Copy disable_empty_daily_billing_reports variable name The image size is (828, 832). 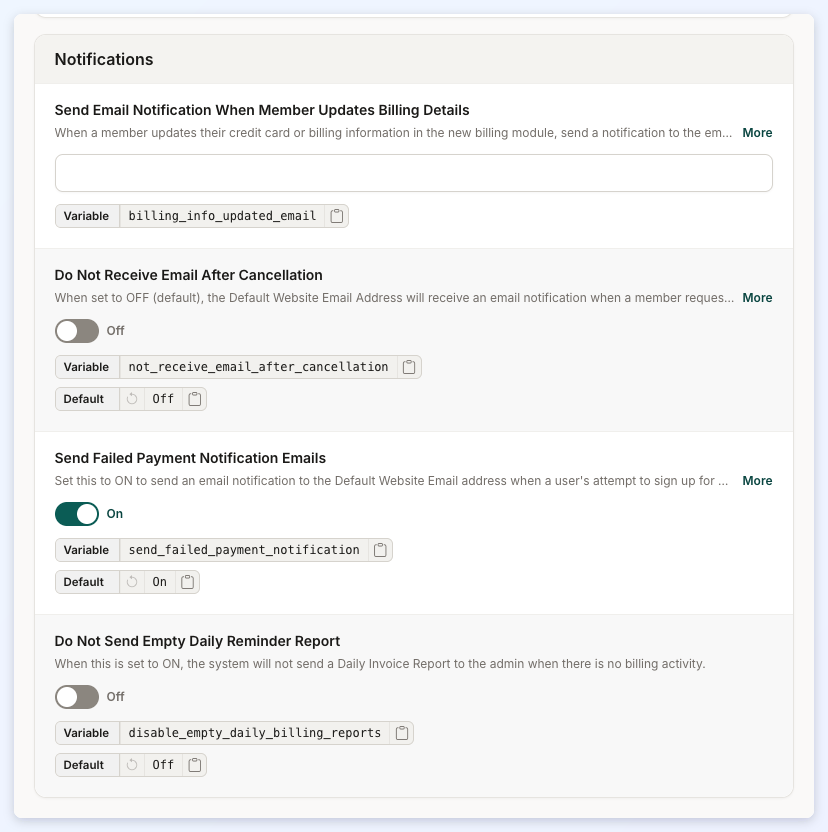click(402, 733)
